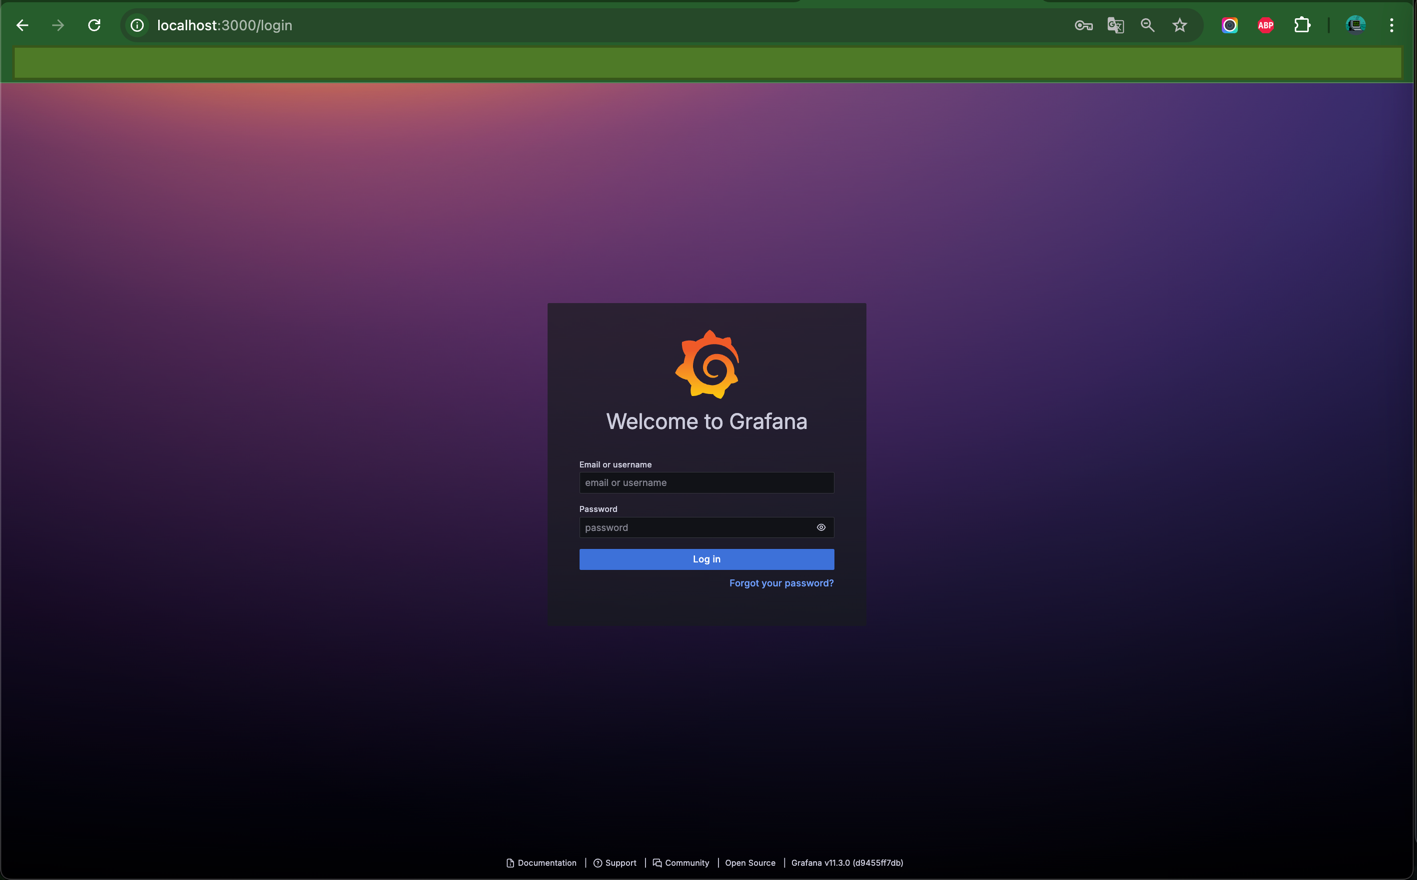This screenshot has width=1417, height=880.
Task: Open the colorful ring extension
Action: [1230, 26]
